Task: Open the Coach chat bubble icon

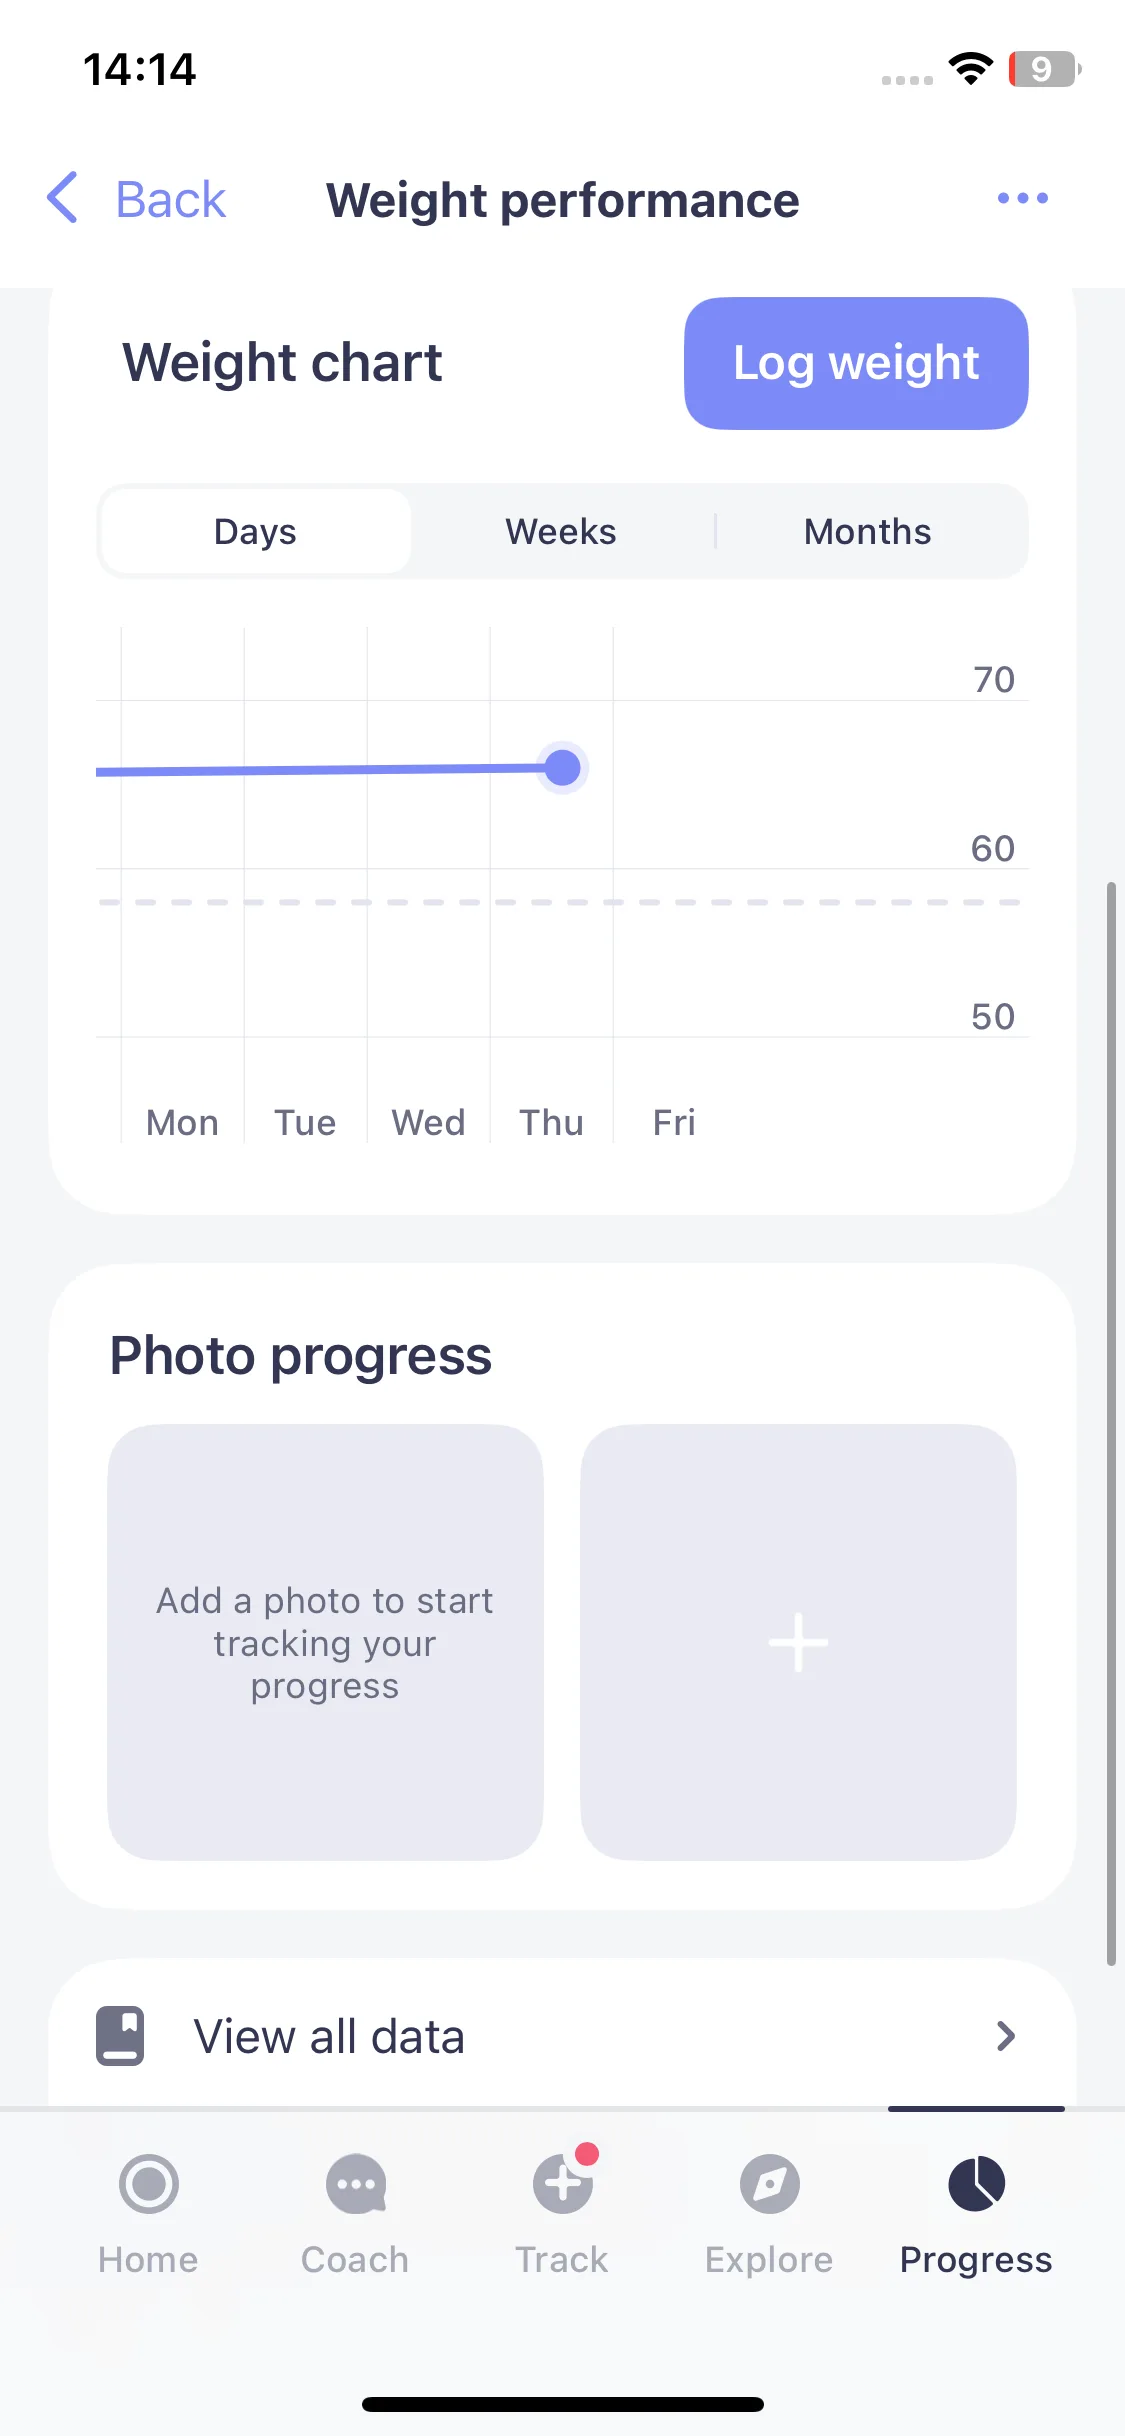Action: tap(356, 2184)
